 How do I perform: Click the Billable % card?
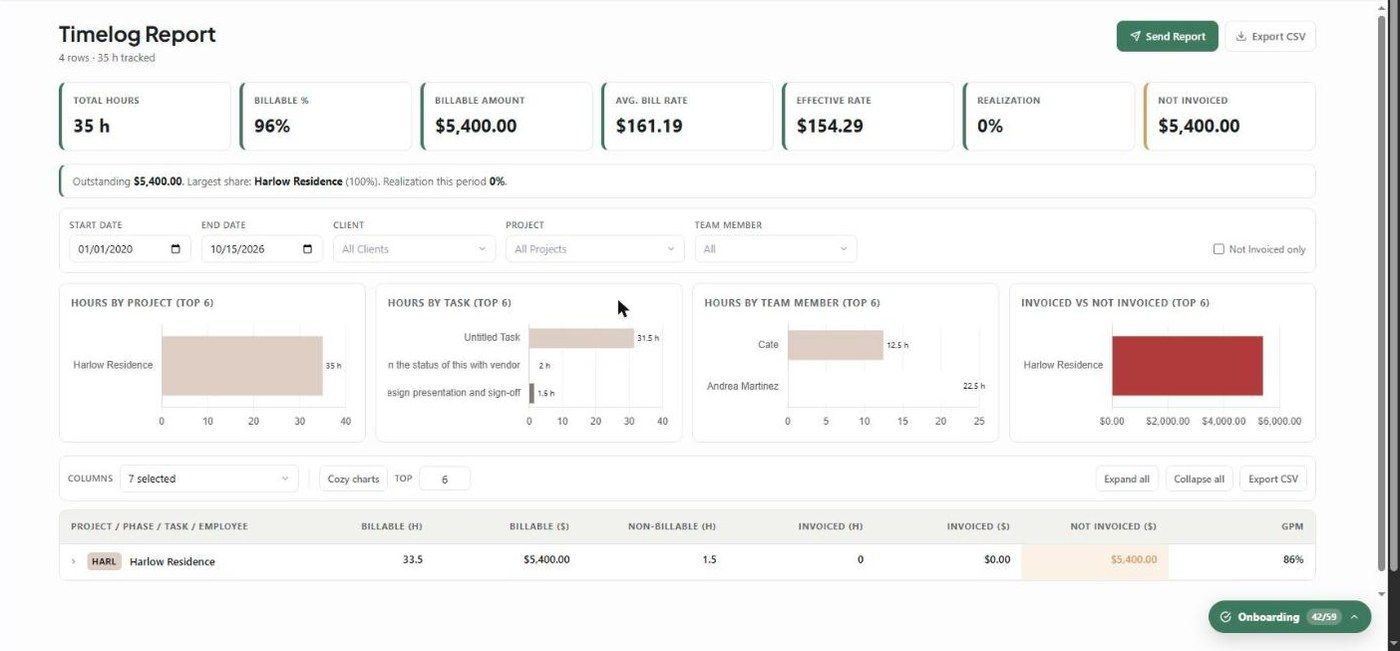click(326, 116)
